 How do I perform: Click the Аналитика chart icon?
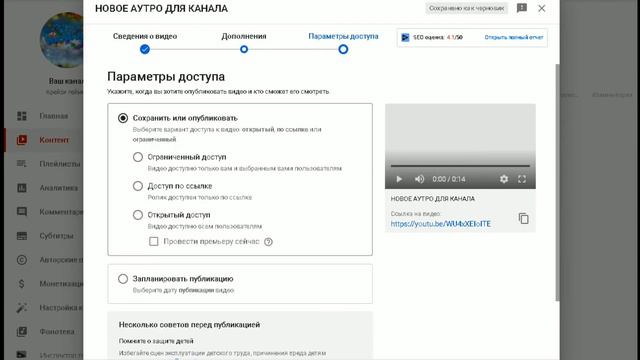[22, 188]
